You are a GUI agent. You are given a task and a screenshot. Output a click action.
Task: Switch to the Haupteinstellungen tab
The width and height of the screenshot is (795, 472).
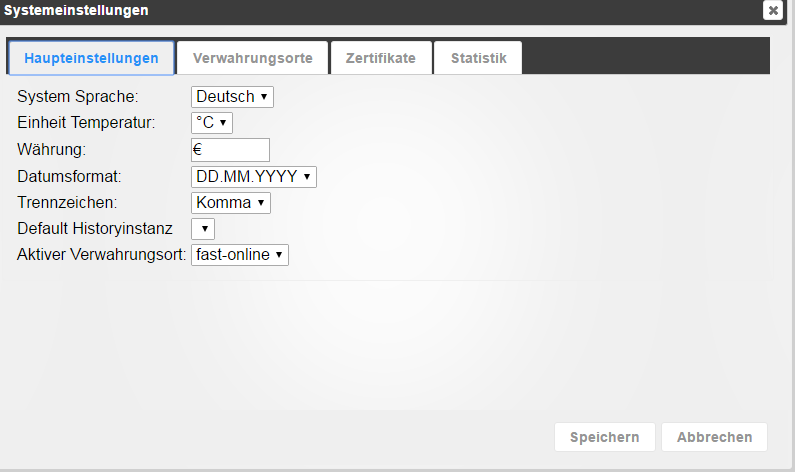point(91,58)
